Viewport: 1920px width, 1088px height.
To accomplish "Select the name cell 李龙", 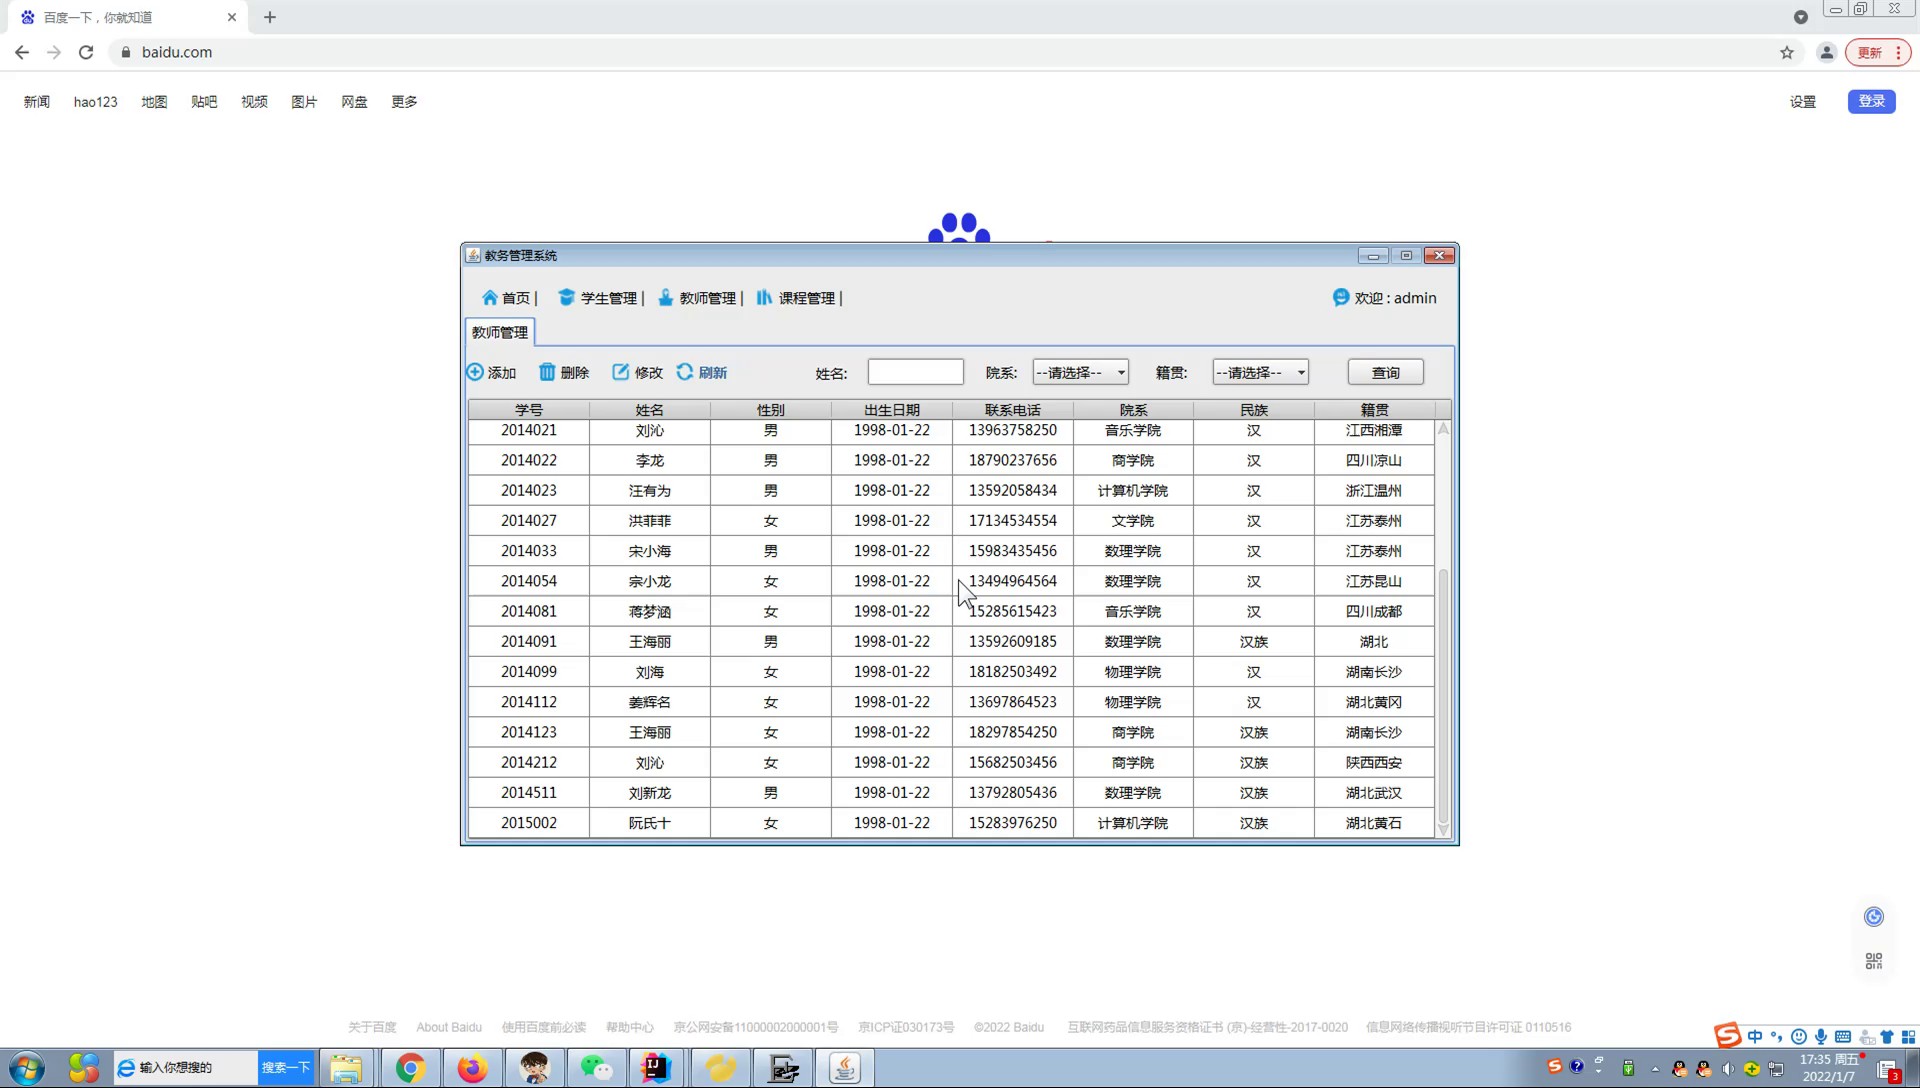I will 650,460.
